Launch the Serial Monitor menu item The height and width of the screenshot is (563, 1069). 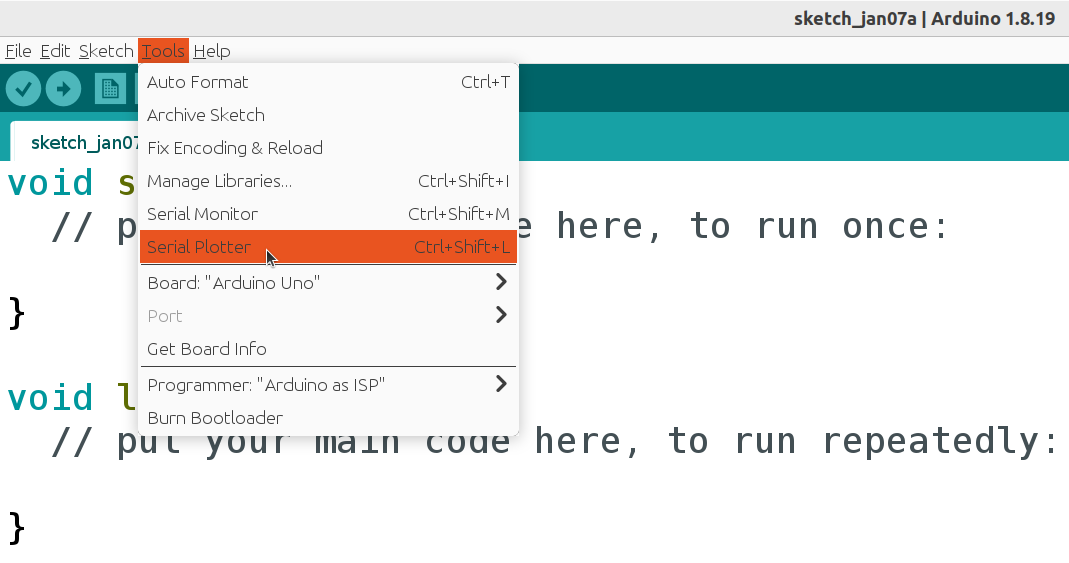tap(329, 214)
